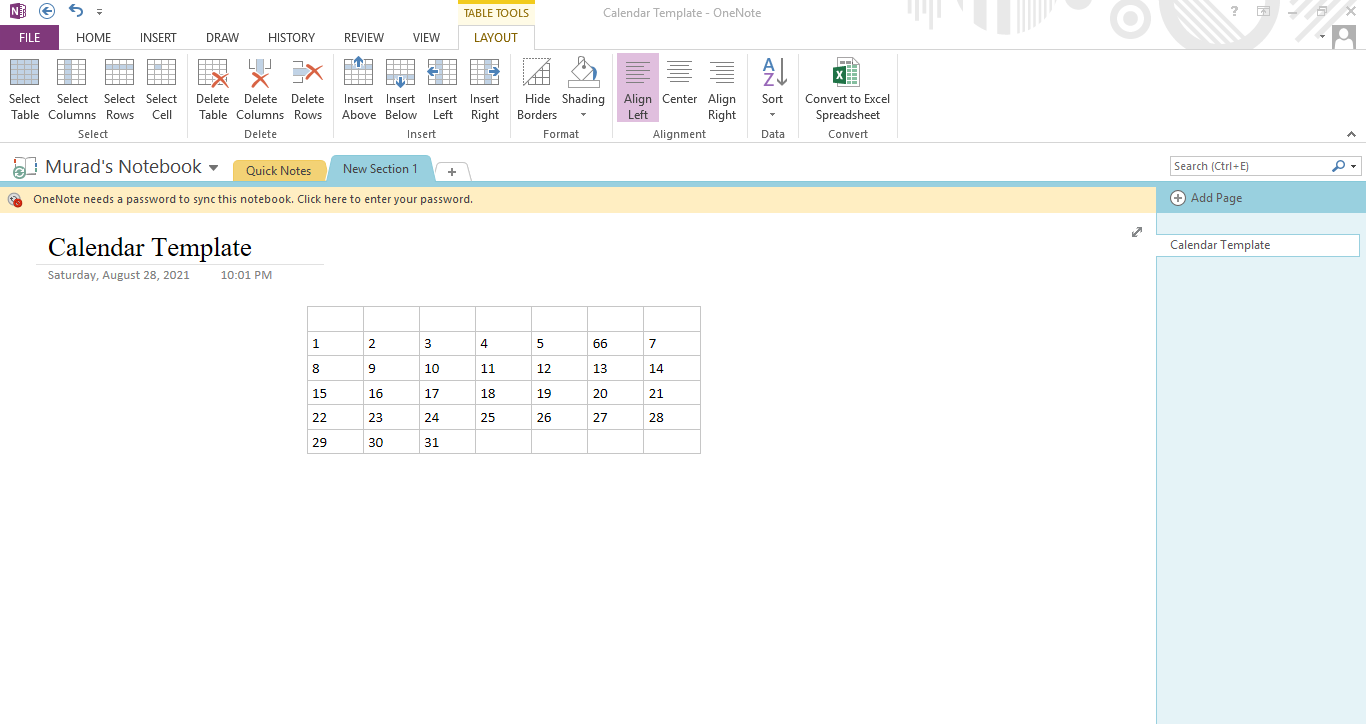Screen dimensions: 1366x724
Task: Click the Delete Columns icon
Action: [x=260, y=88]
